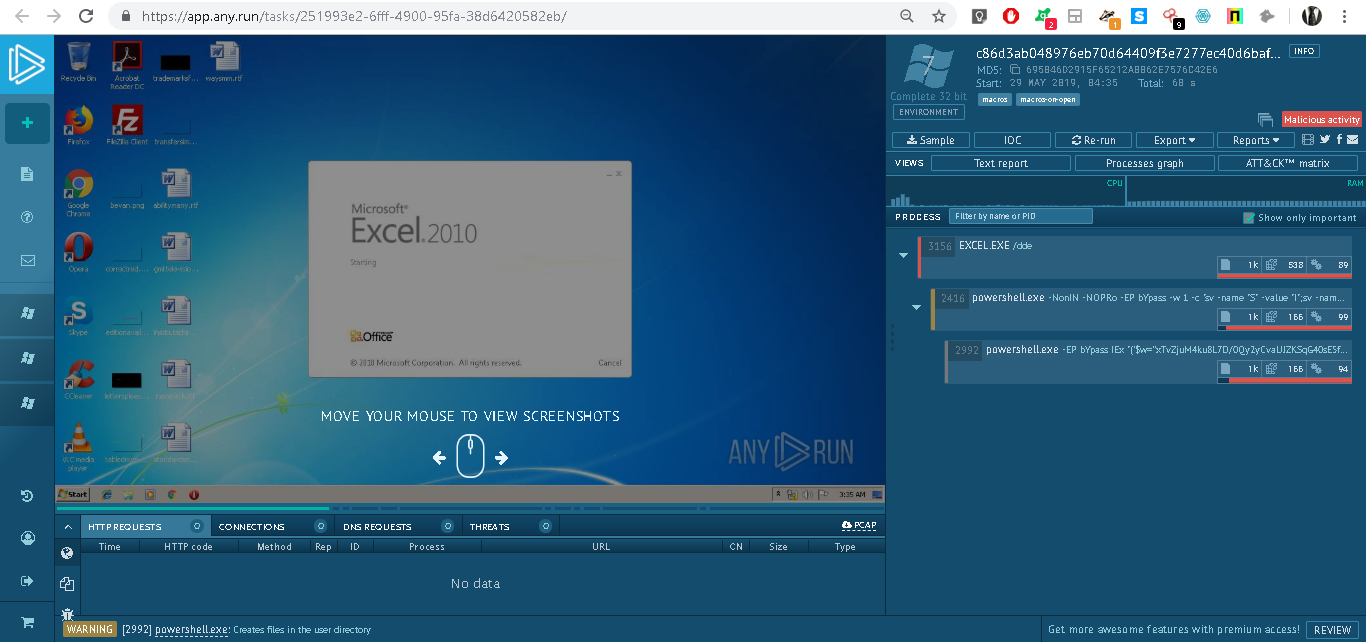The height and width of the screenshot is (642, 1366).
Task: Open the envelope icon in left sidebar
Action: point(27,260)
